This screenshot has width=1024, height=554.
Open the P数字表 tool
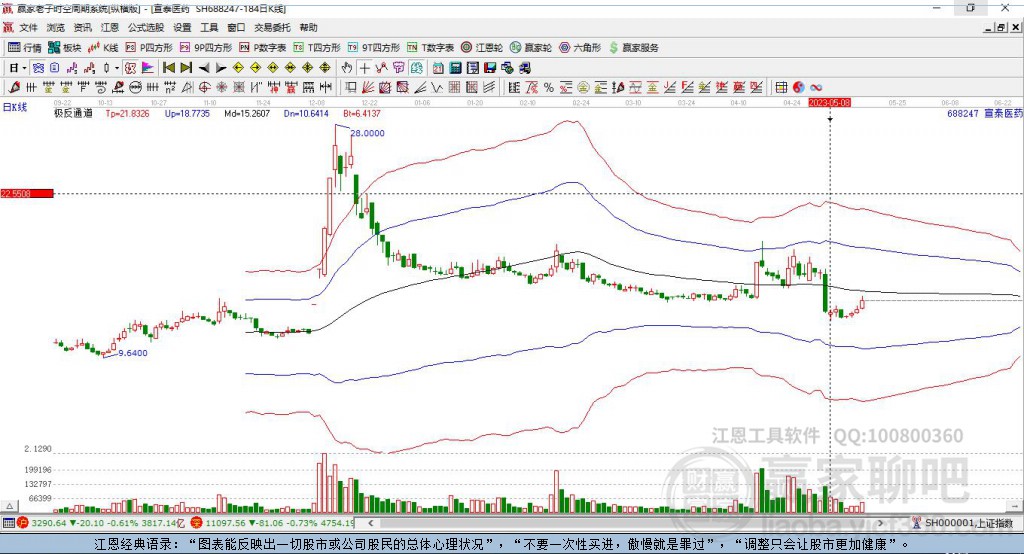pyautogui.click(x=263, y=48)
